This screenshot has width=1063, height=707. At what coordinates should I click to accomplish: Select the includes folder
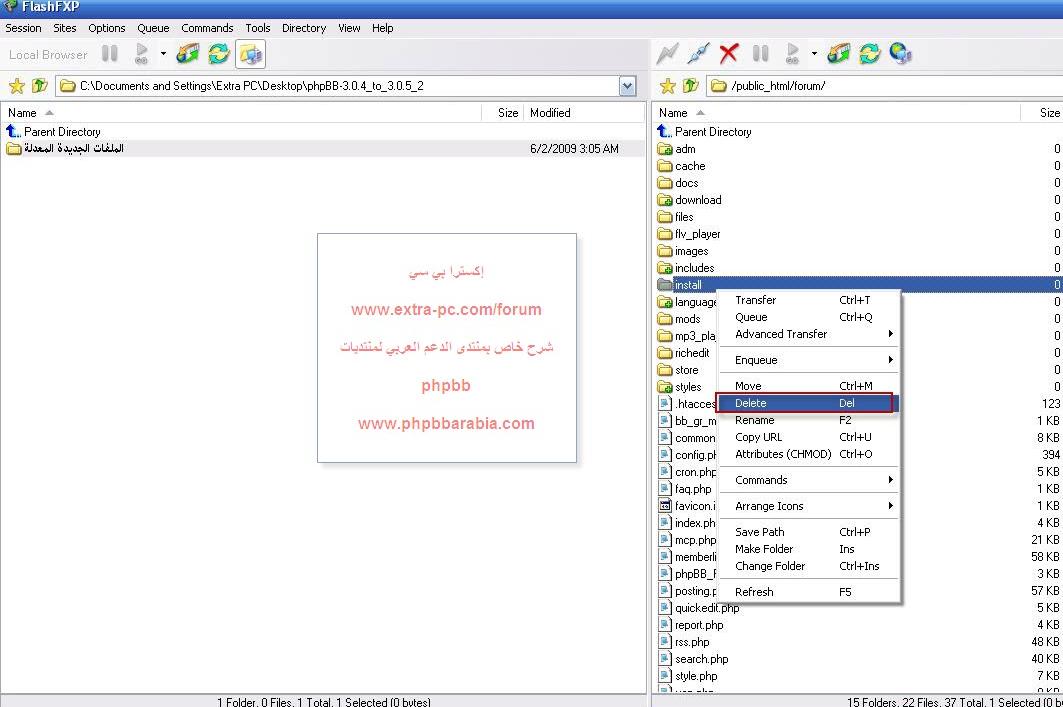[x=685, y=268]
